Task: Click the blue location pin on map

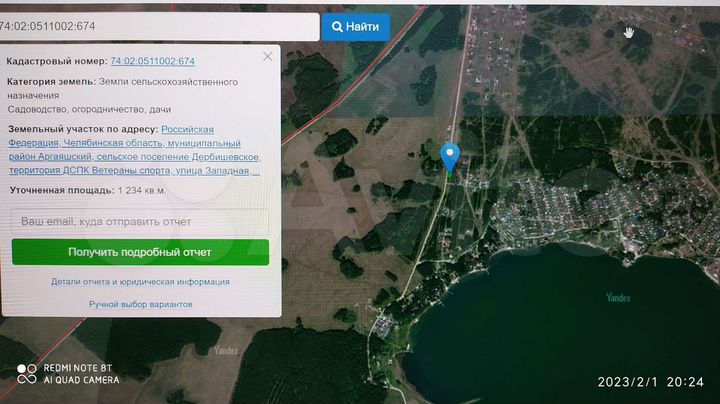Action: tap(450, 157)
